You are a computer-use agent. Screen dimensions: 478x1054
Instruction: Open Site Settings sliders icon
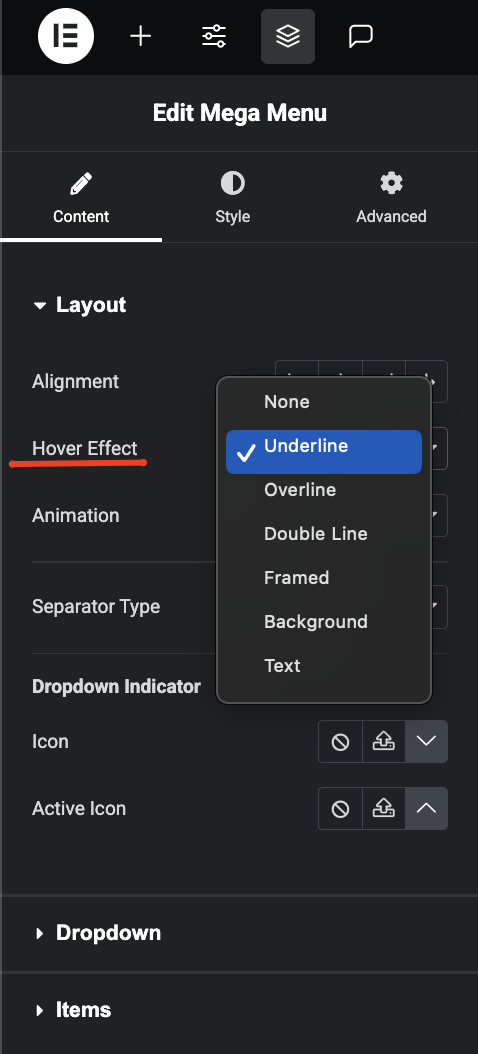tap(214, 36)
